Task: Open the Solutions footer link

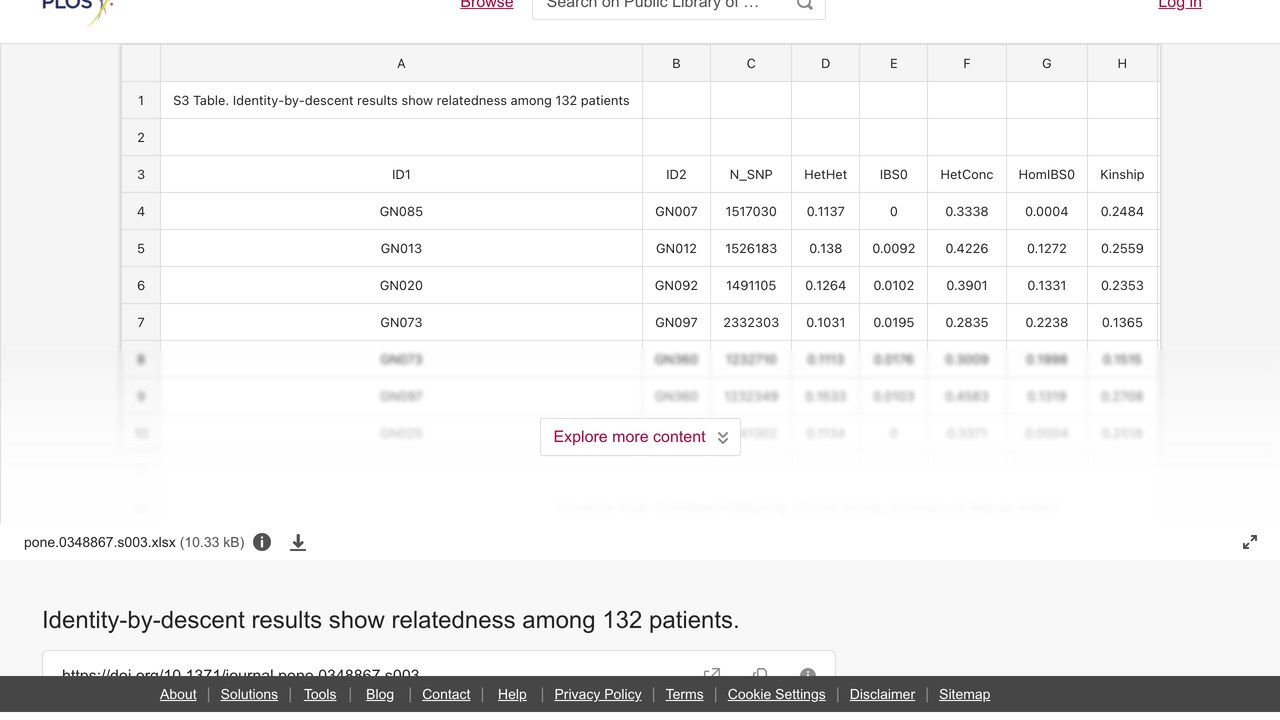Action: coord(249,694)
